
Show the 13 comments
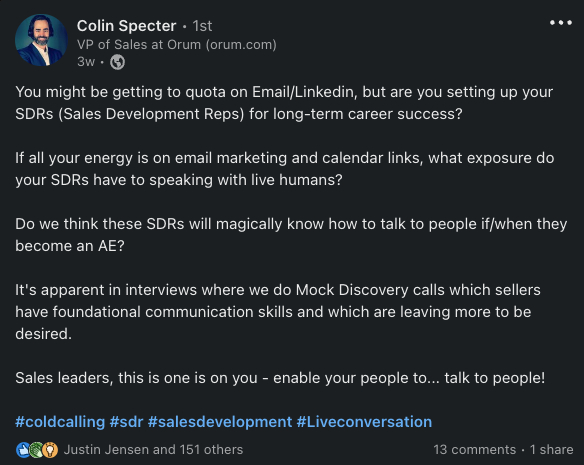pyautogui.click(x=474, y=450)
